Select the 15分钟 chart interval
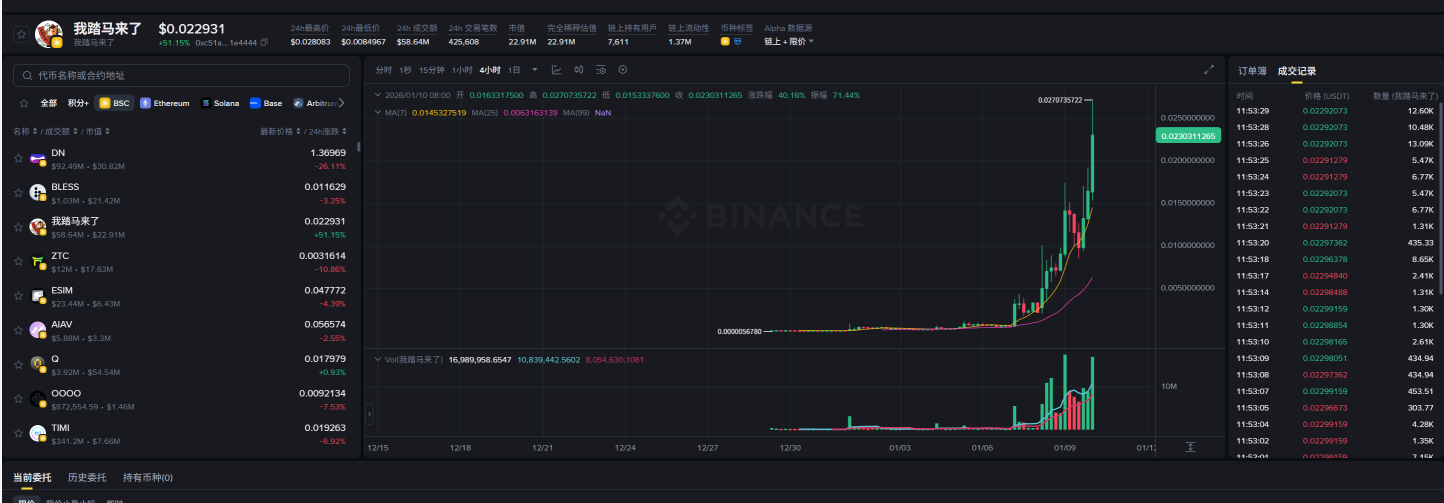Screen dimensions: 1444x503 431,70
